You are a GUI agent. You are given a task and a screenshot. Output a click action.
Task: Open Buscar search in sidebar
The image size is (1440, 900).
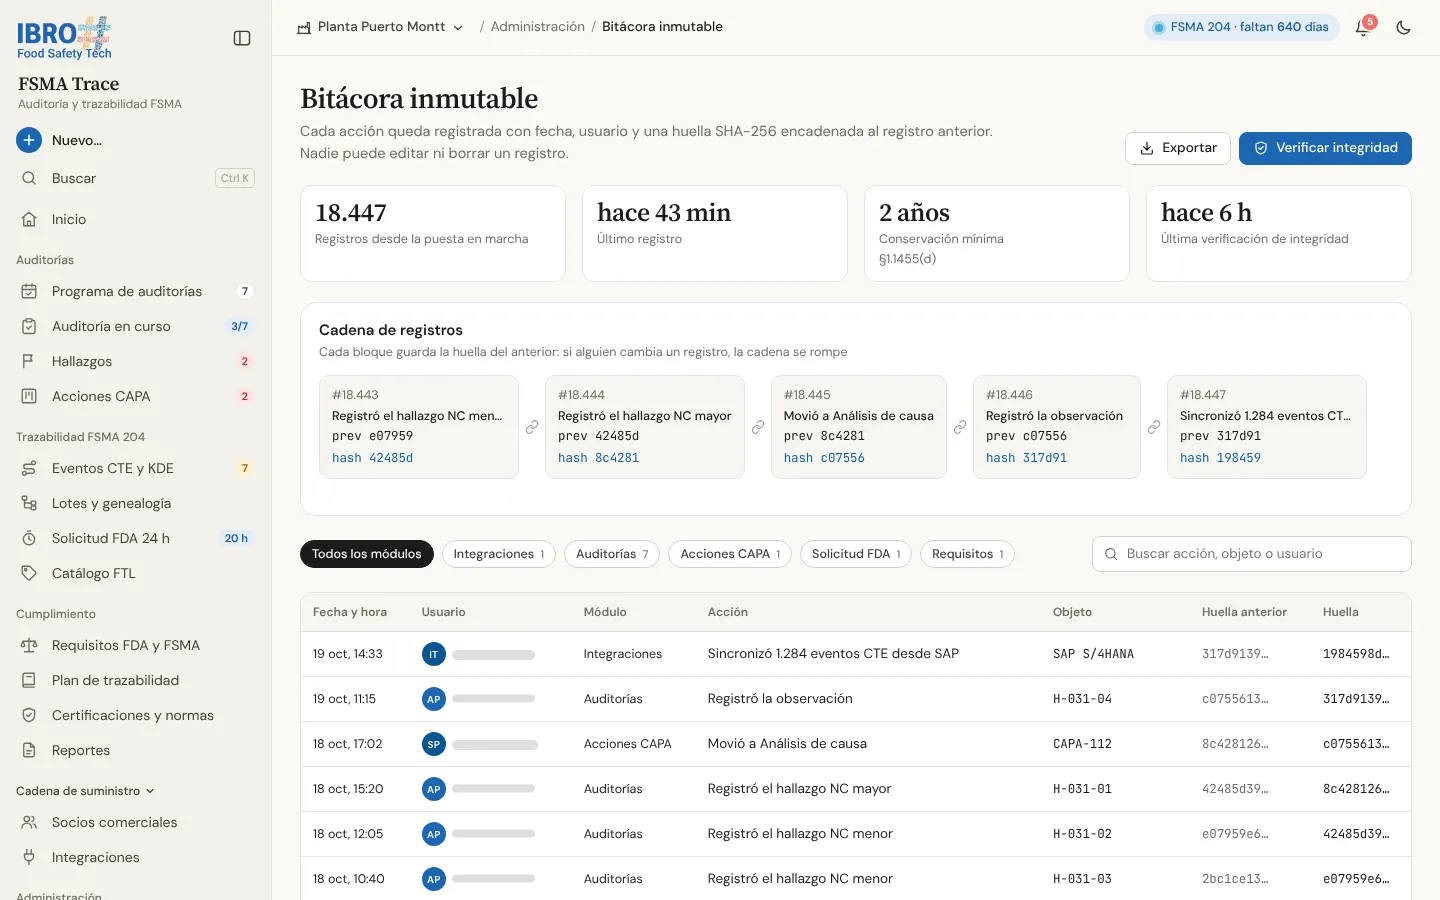(x=136, y=178)
